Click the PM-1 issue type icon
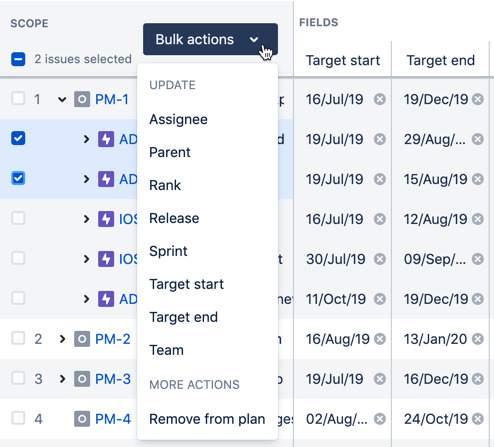 [82, 99]
